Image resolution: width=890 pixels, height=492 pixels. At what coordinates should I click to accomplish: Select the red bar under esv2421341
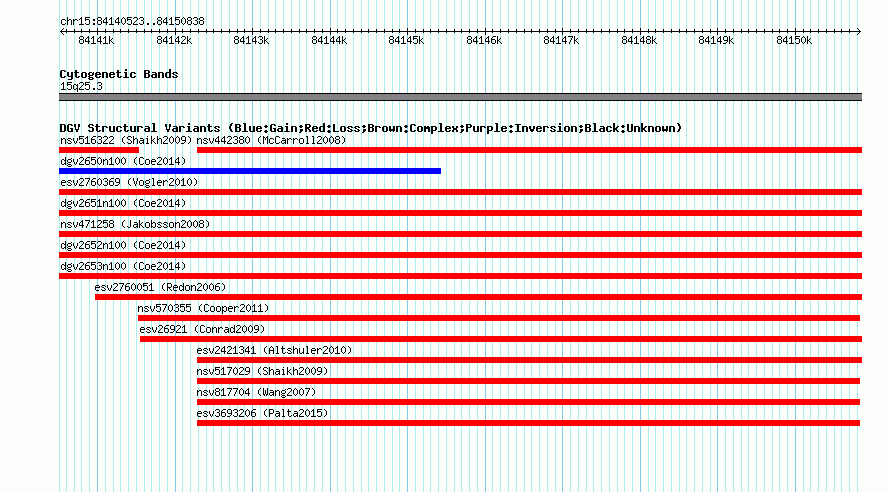[530, 360]
